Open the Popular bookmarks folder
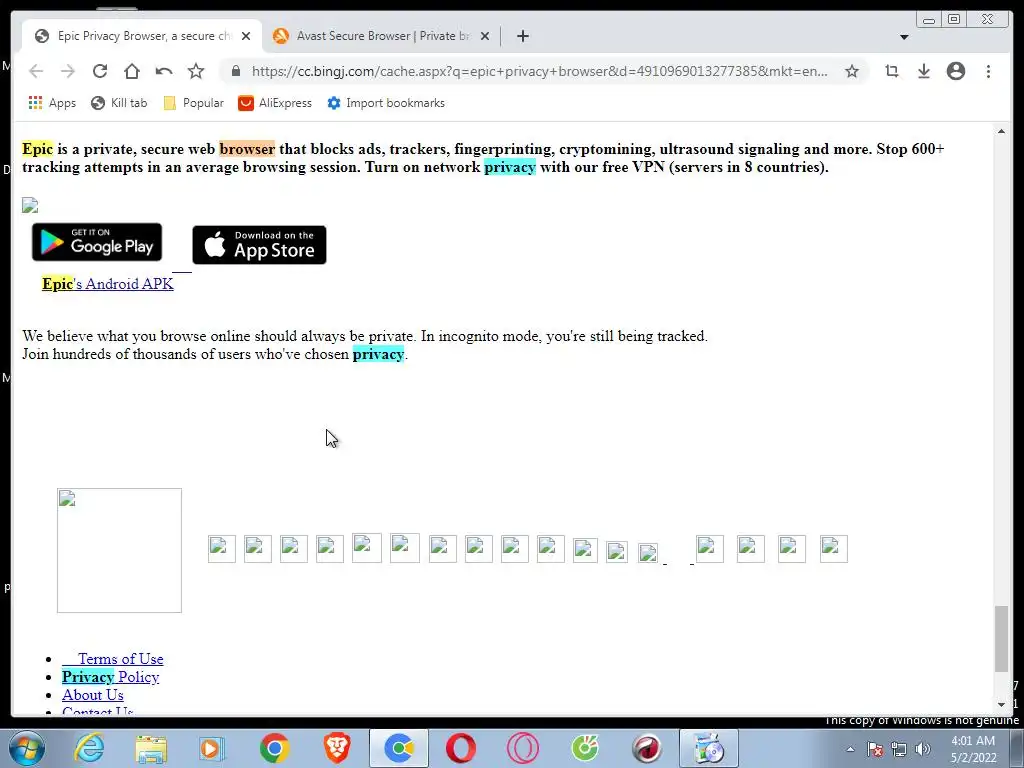Screen dimensions: 1024x768 coord(193,103)
